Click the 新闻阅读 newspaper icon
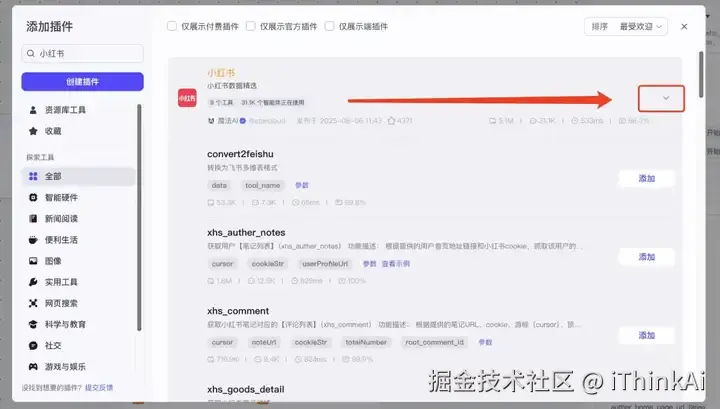This screenshot has width=720, height=409. point(33,219)
